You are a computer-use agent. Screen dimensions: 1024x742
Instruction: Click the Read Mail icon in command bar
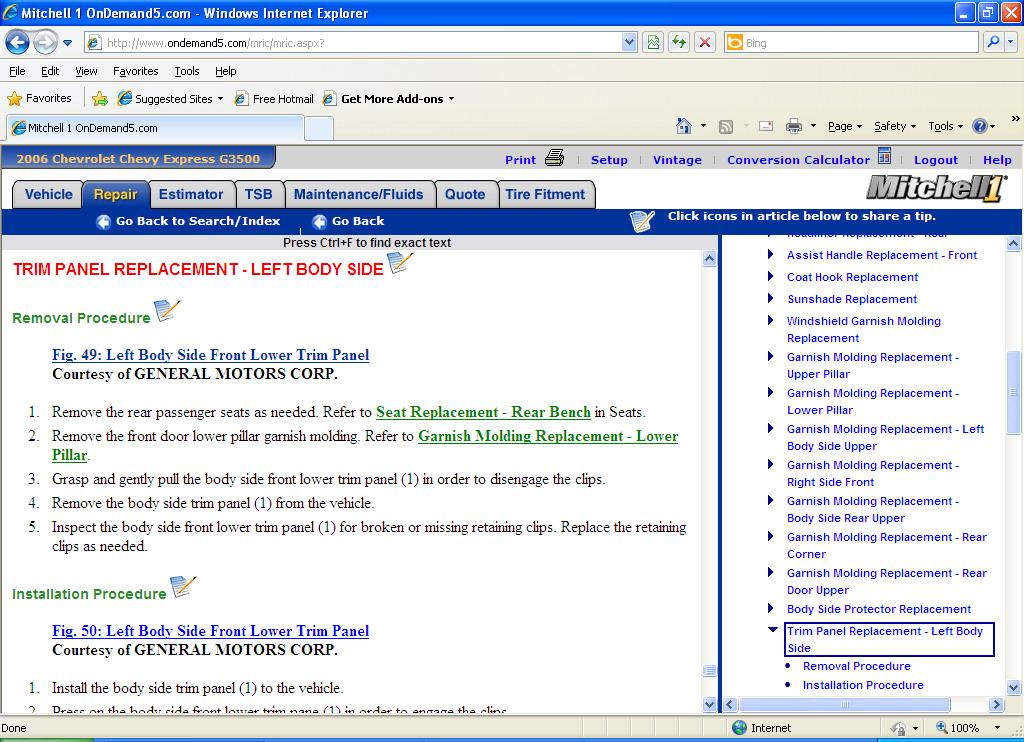tap(766, 126)
